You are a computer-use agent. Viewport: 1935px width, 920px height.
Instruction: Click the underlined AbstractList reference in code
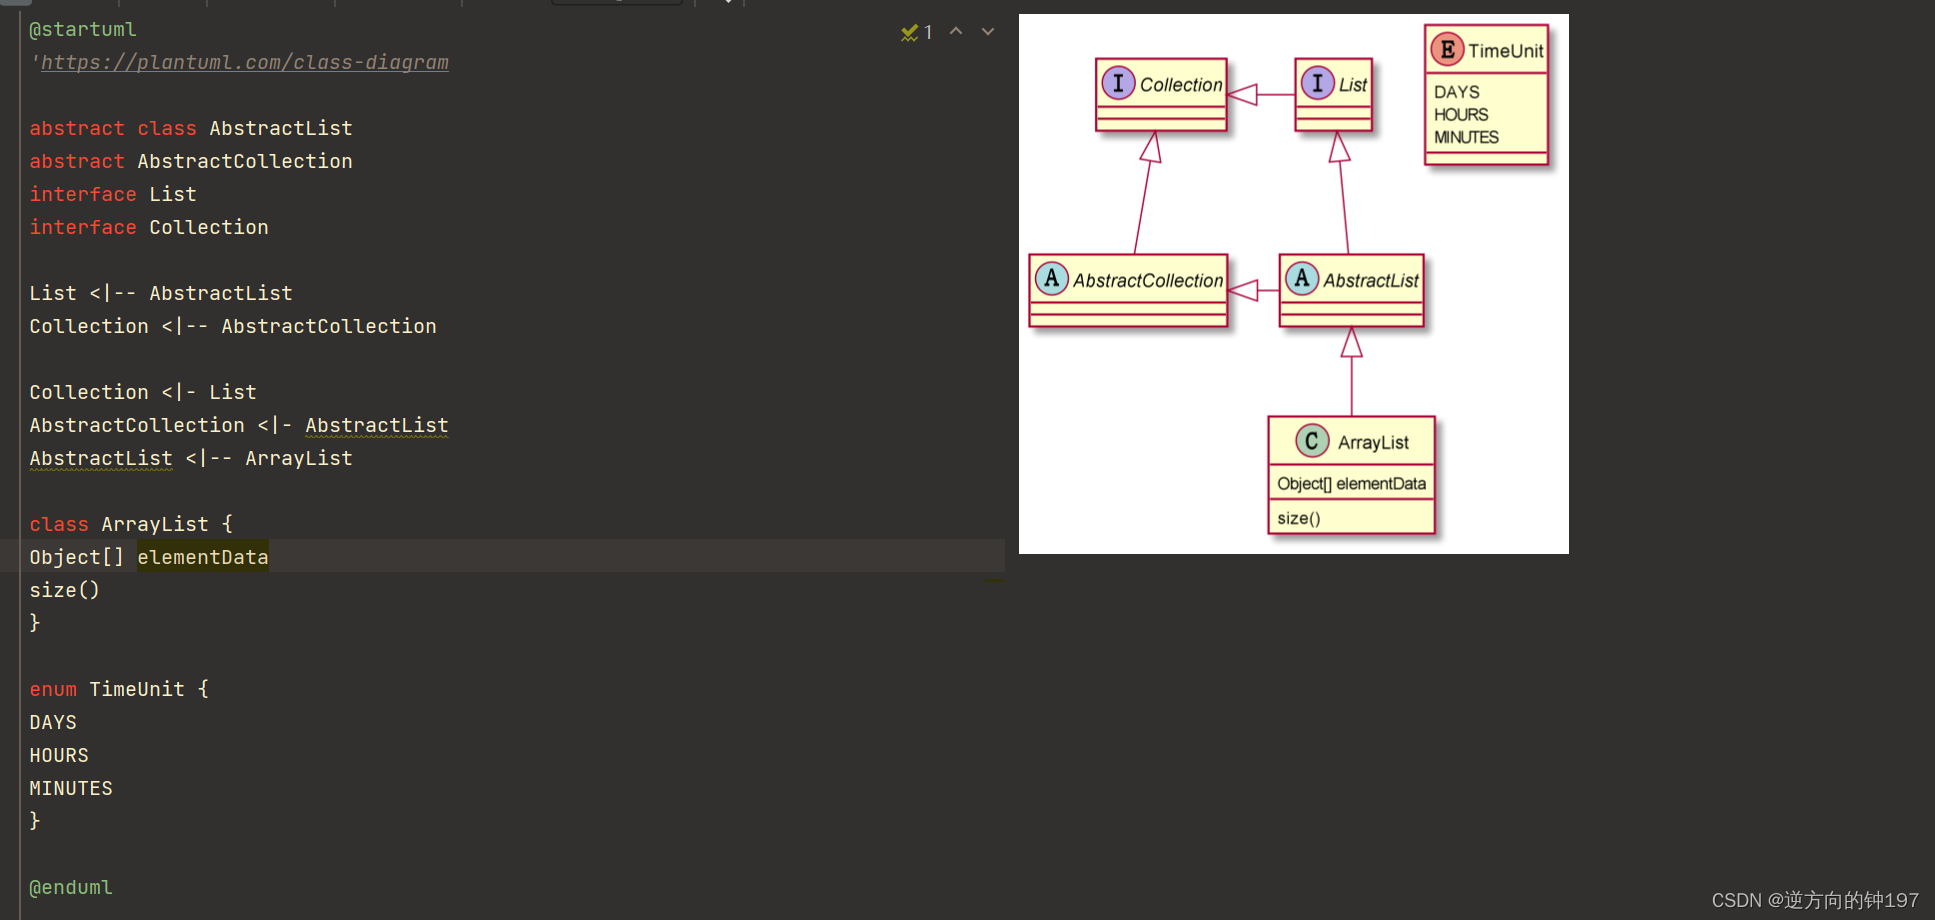point(376,425)
